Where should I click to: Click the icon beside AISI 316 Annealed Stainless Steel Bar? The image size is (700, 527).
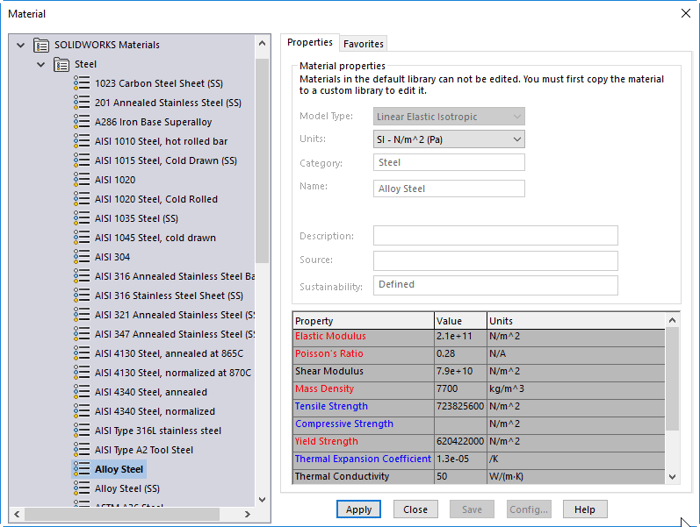[x=82, y=276]
